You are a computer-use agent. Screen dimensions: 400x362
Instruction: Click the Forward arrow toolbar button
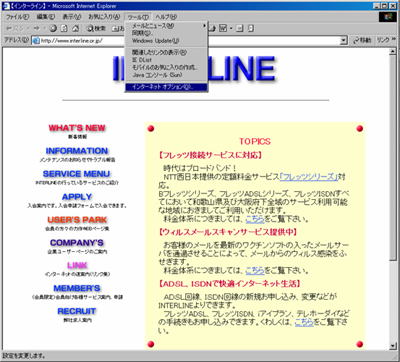pos(36,28)
